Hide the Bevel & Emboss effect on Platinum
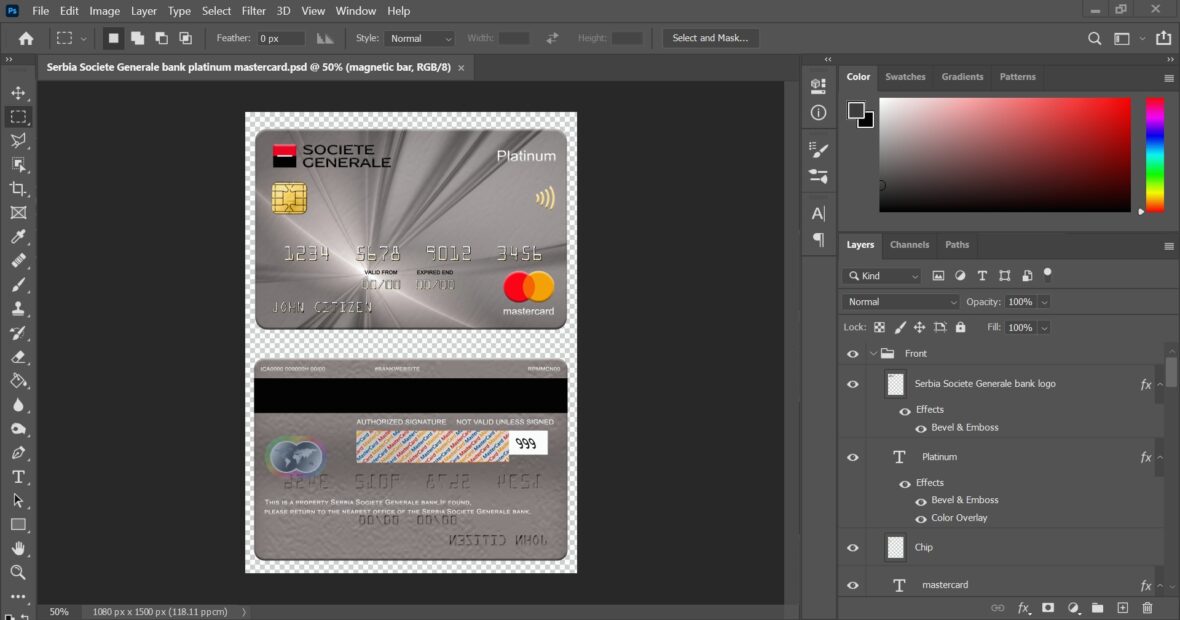1180x620 pixels. click(x=920, y=499)
